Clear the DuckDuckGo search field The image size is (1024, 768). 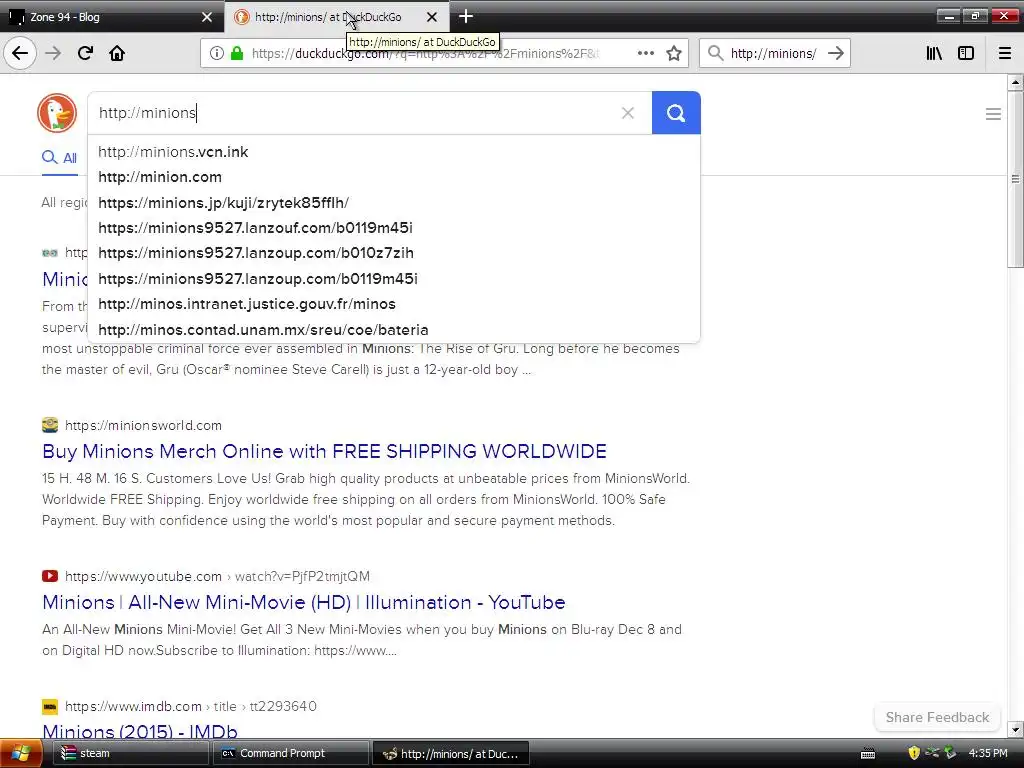[628, 113]
